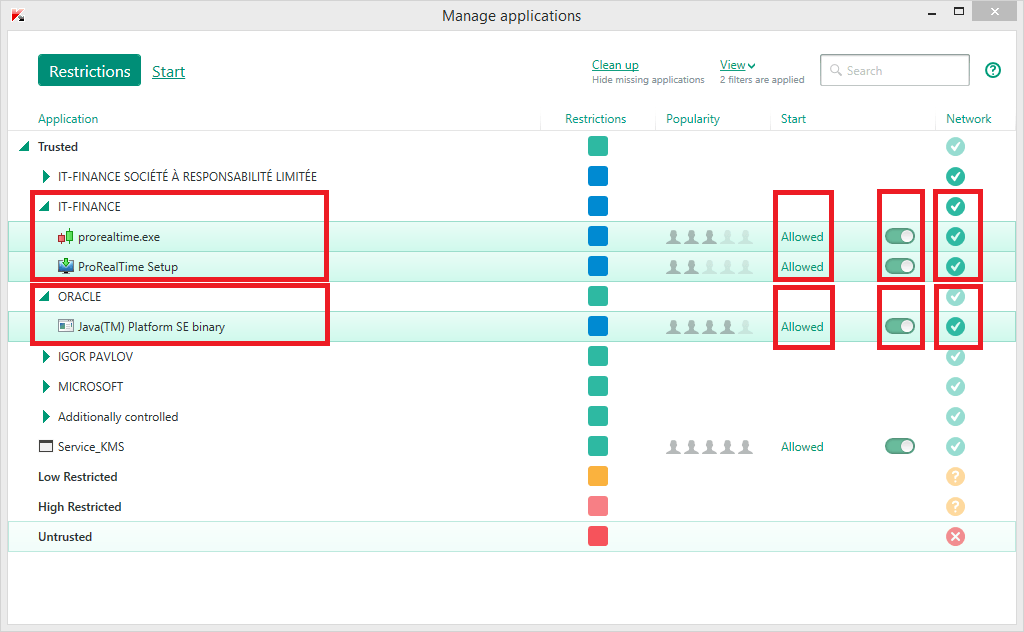Click network question icon for Low Restricted

pyautogui.click(x=955, y=477)
